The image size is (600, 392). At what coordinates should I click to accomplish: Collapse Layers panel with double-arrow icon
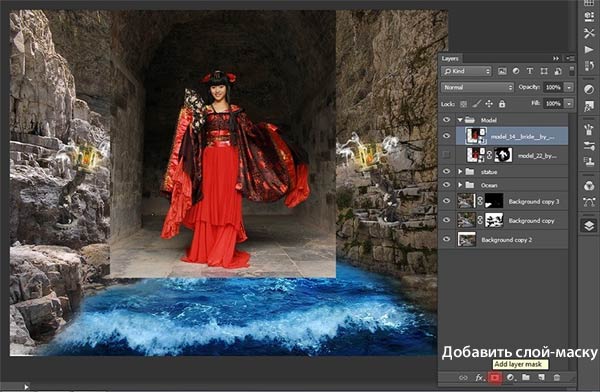pyautogui.click(x=556, y=58)
